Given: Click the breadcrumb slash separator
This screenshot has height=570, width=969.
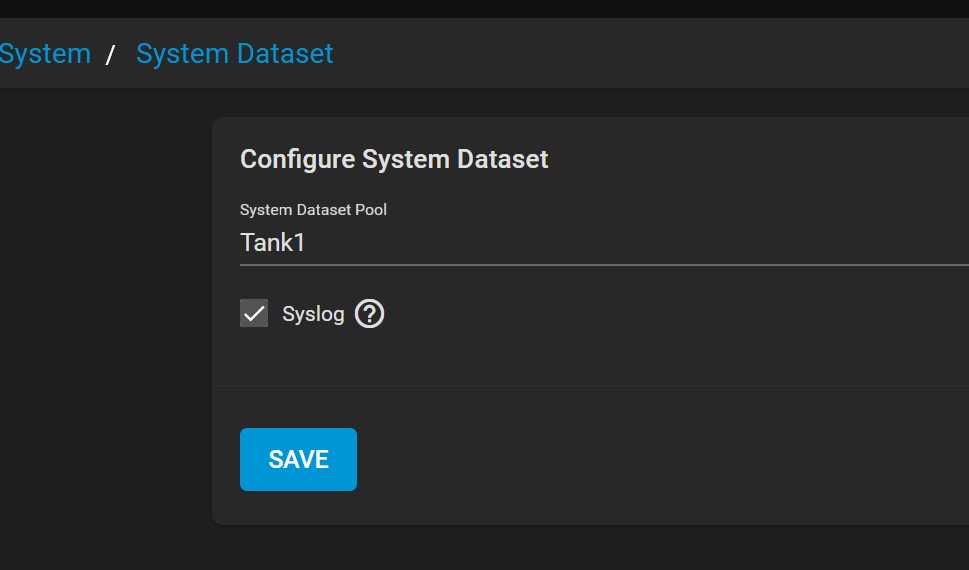Looking at the screenshot, I should click(x=111, y=54).
